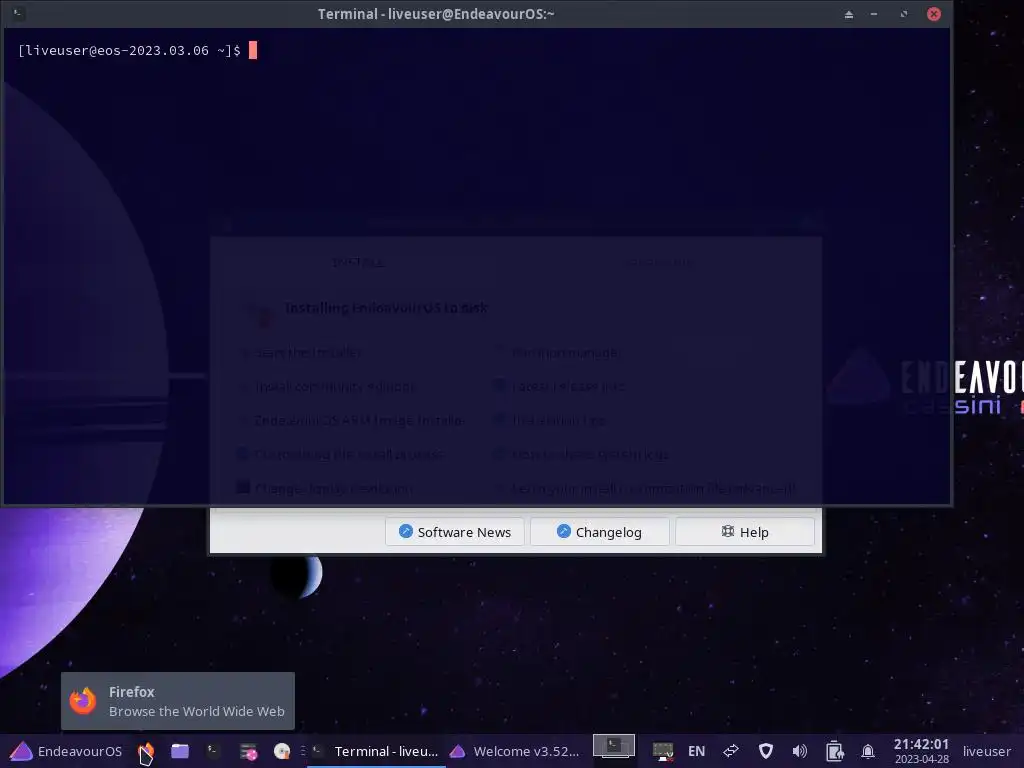Click the Changelog button
The height and width of the screenshot is (768, 1024).
click(x=600, y=532)
